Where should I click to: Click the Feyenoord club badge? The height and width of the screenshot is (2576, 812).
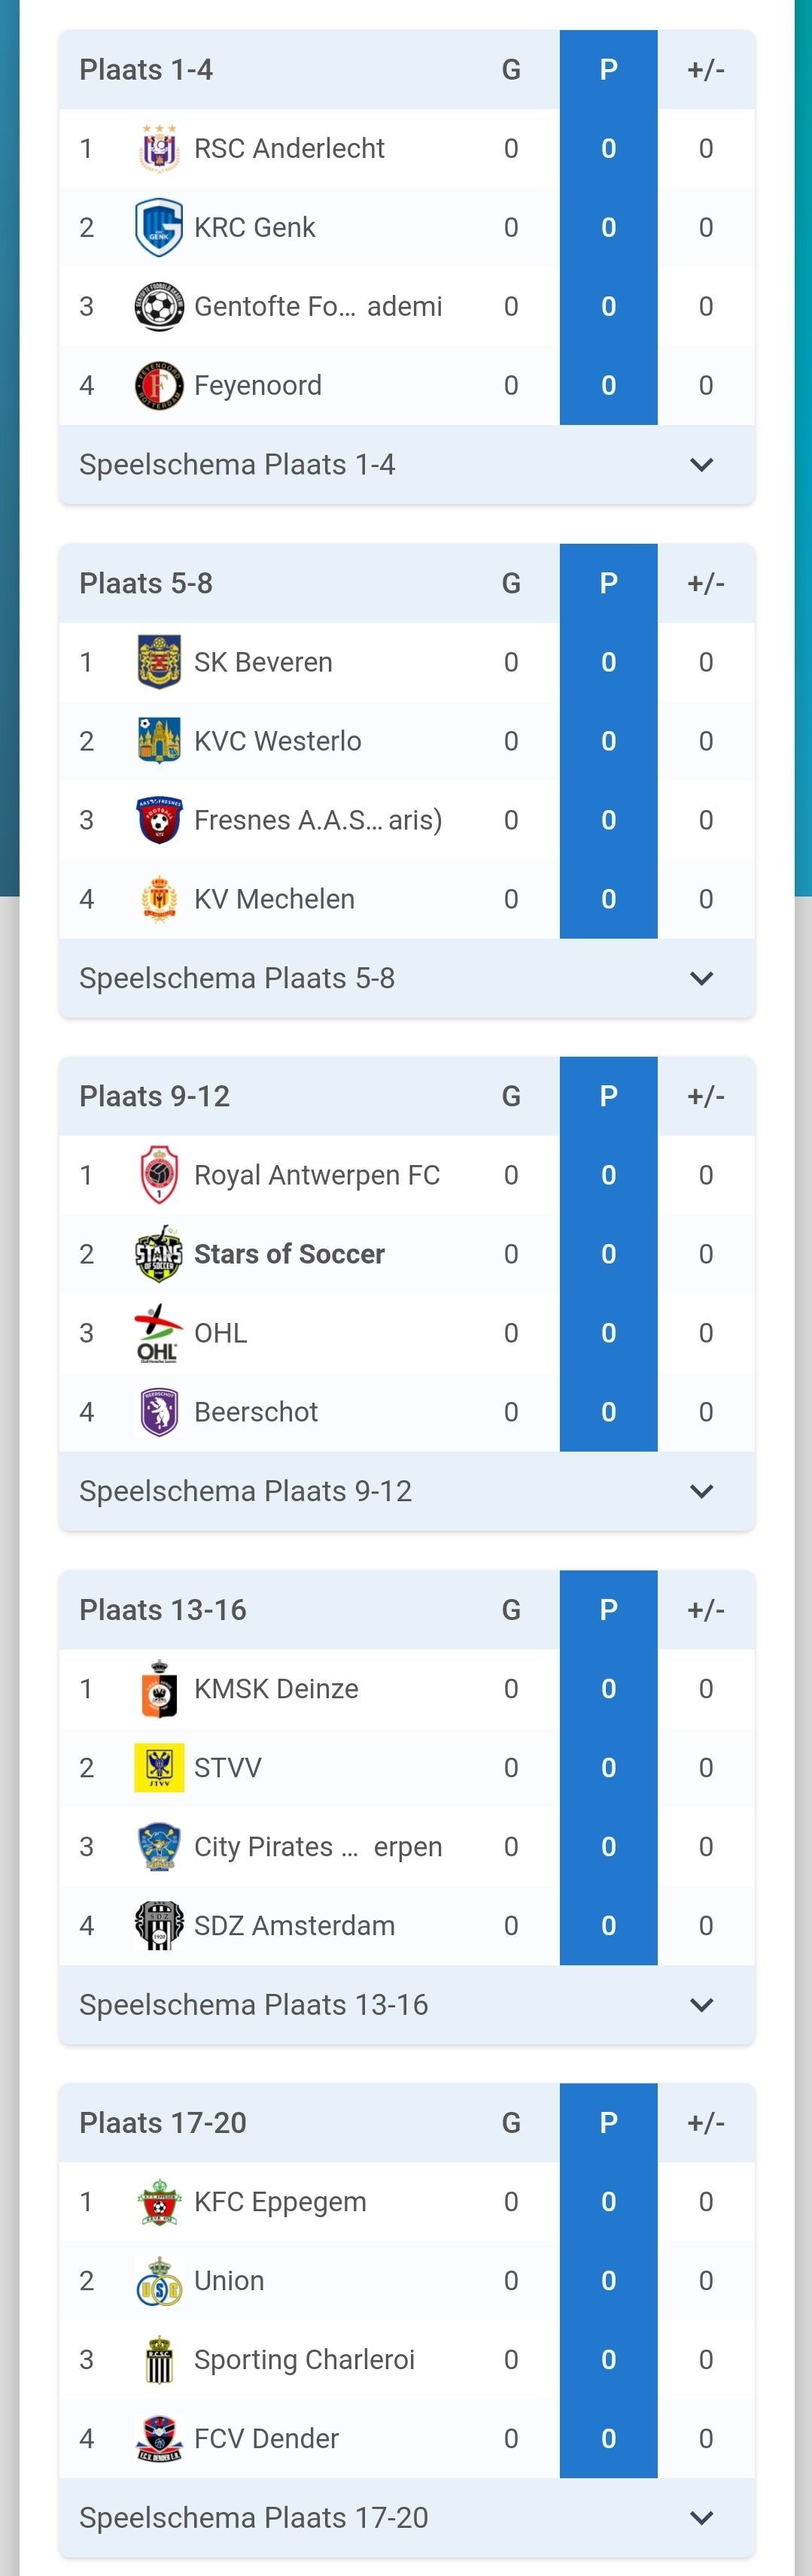tap(159, 386)
